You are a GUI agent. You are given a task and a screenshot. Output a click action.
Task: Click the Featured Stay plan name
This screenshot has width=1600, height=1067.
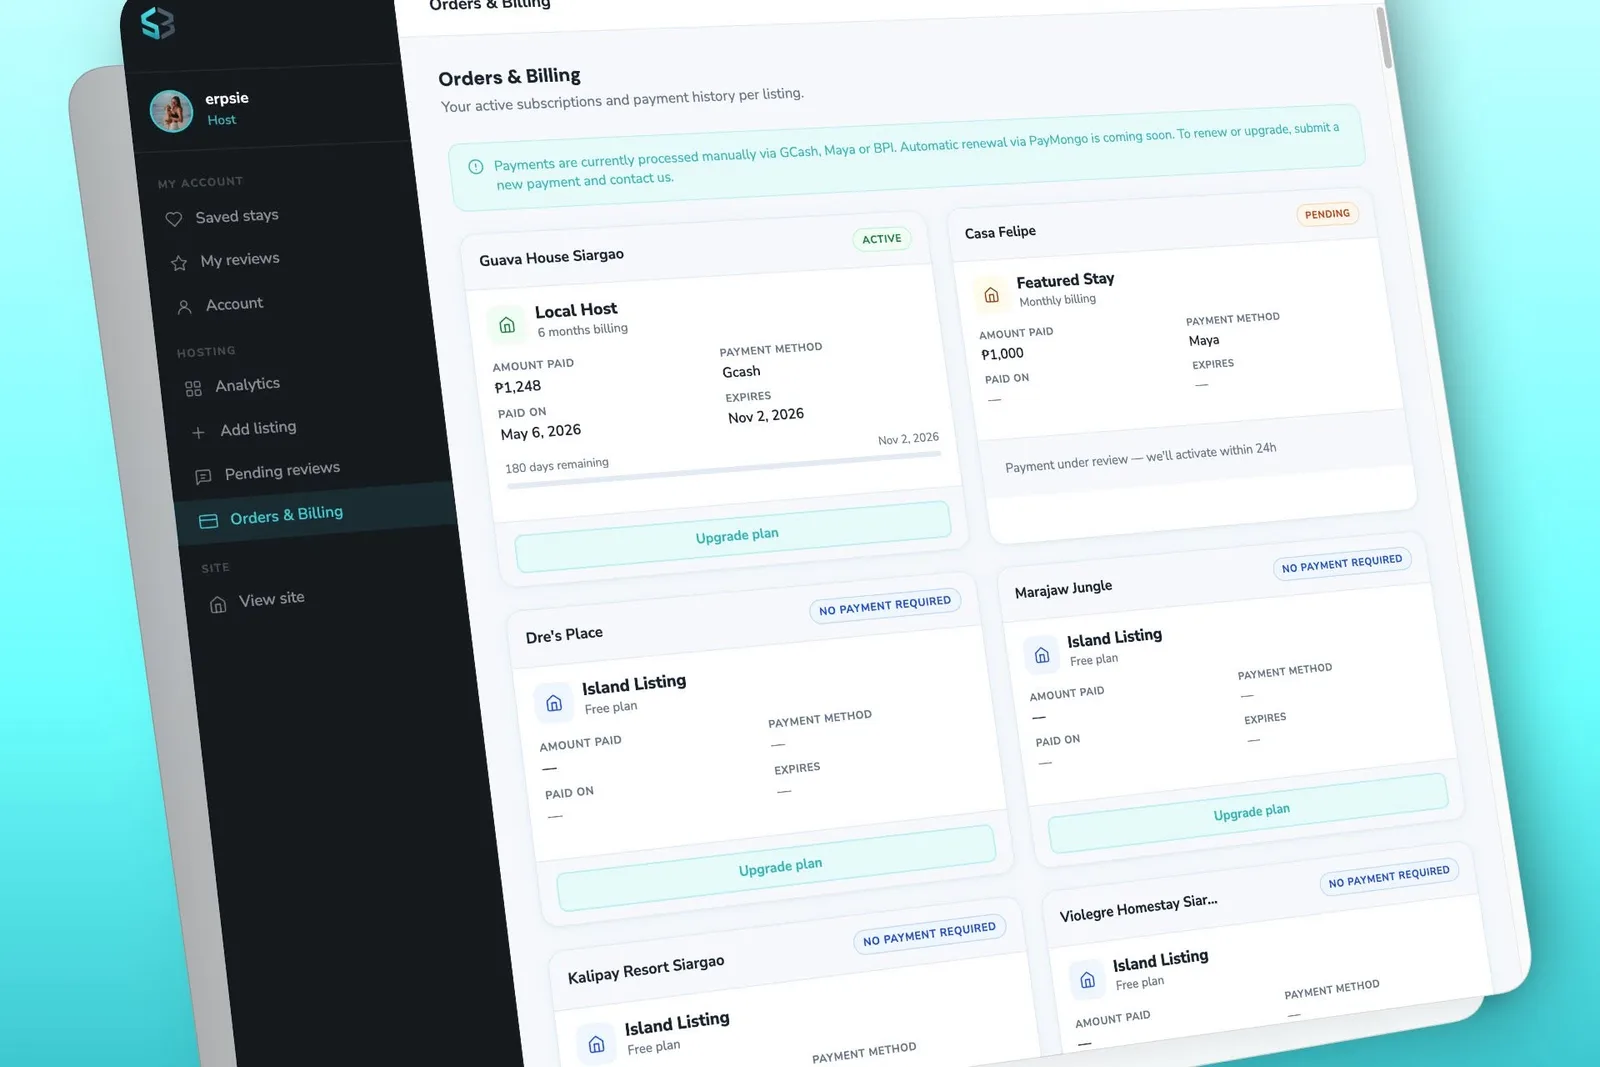click(x=1065, y=280)
